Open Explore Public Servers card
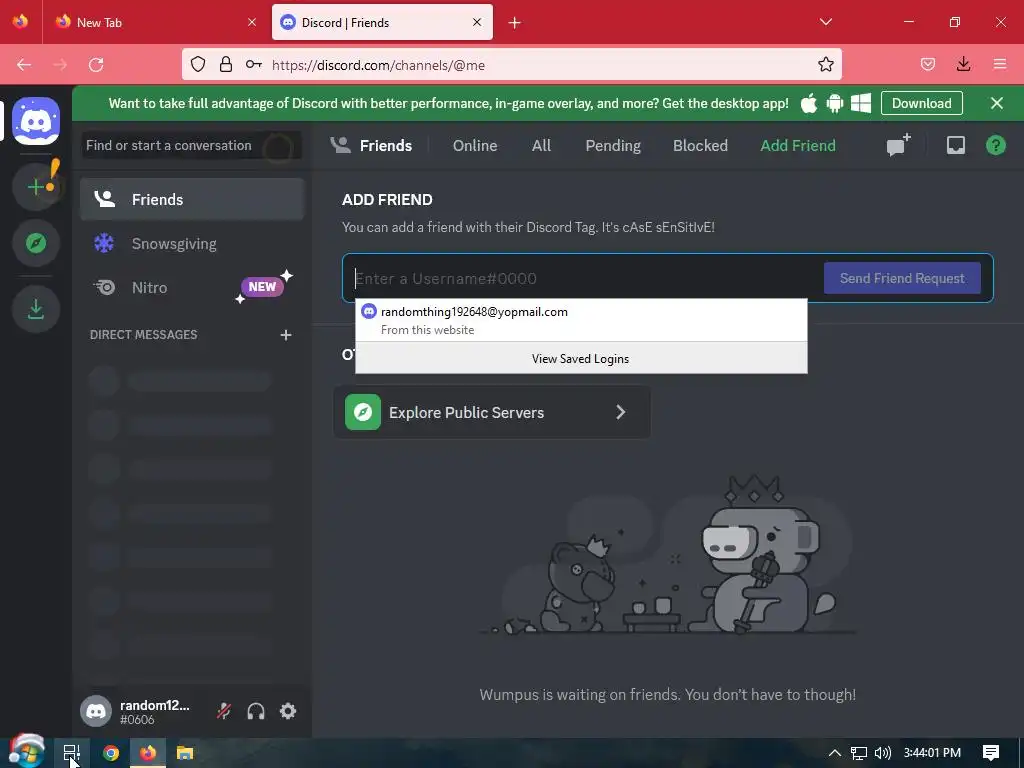This screenshot has height=768, width=1024. (x=492, y=412)
